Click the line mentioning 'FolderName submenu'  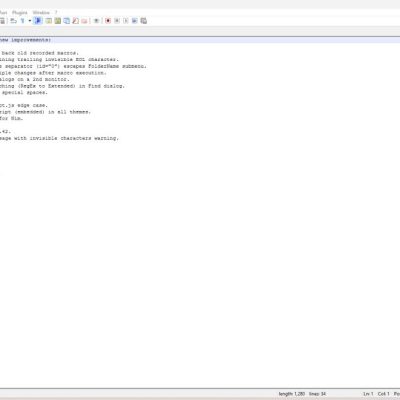(x=73, y=66)
